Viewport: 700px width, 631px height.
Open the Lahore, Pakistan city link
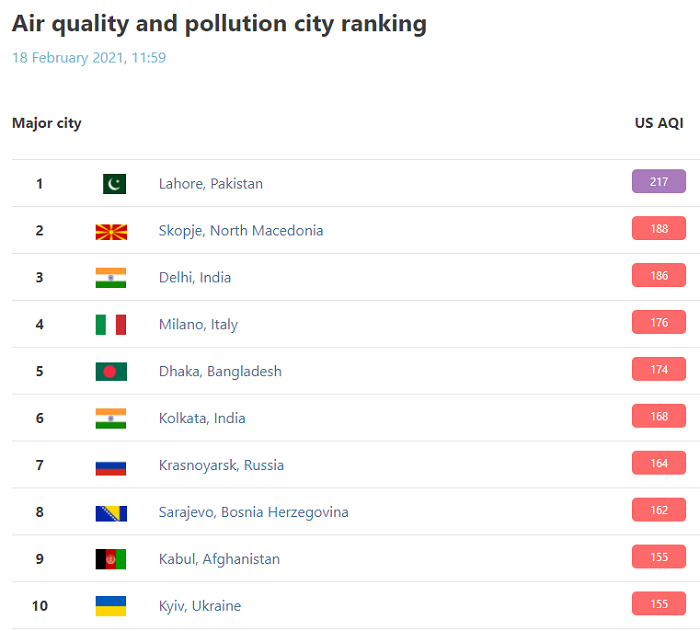click(x=211, y=184)
